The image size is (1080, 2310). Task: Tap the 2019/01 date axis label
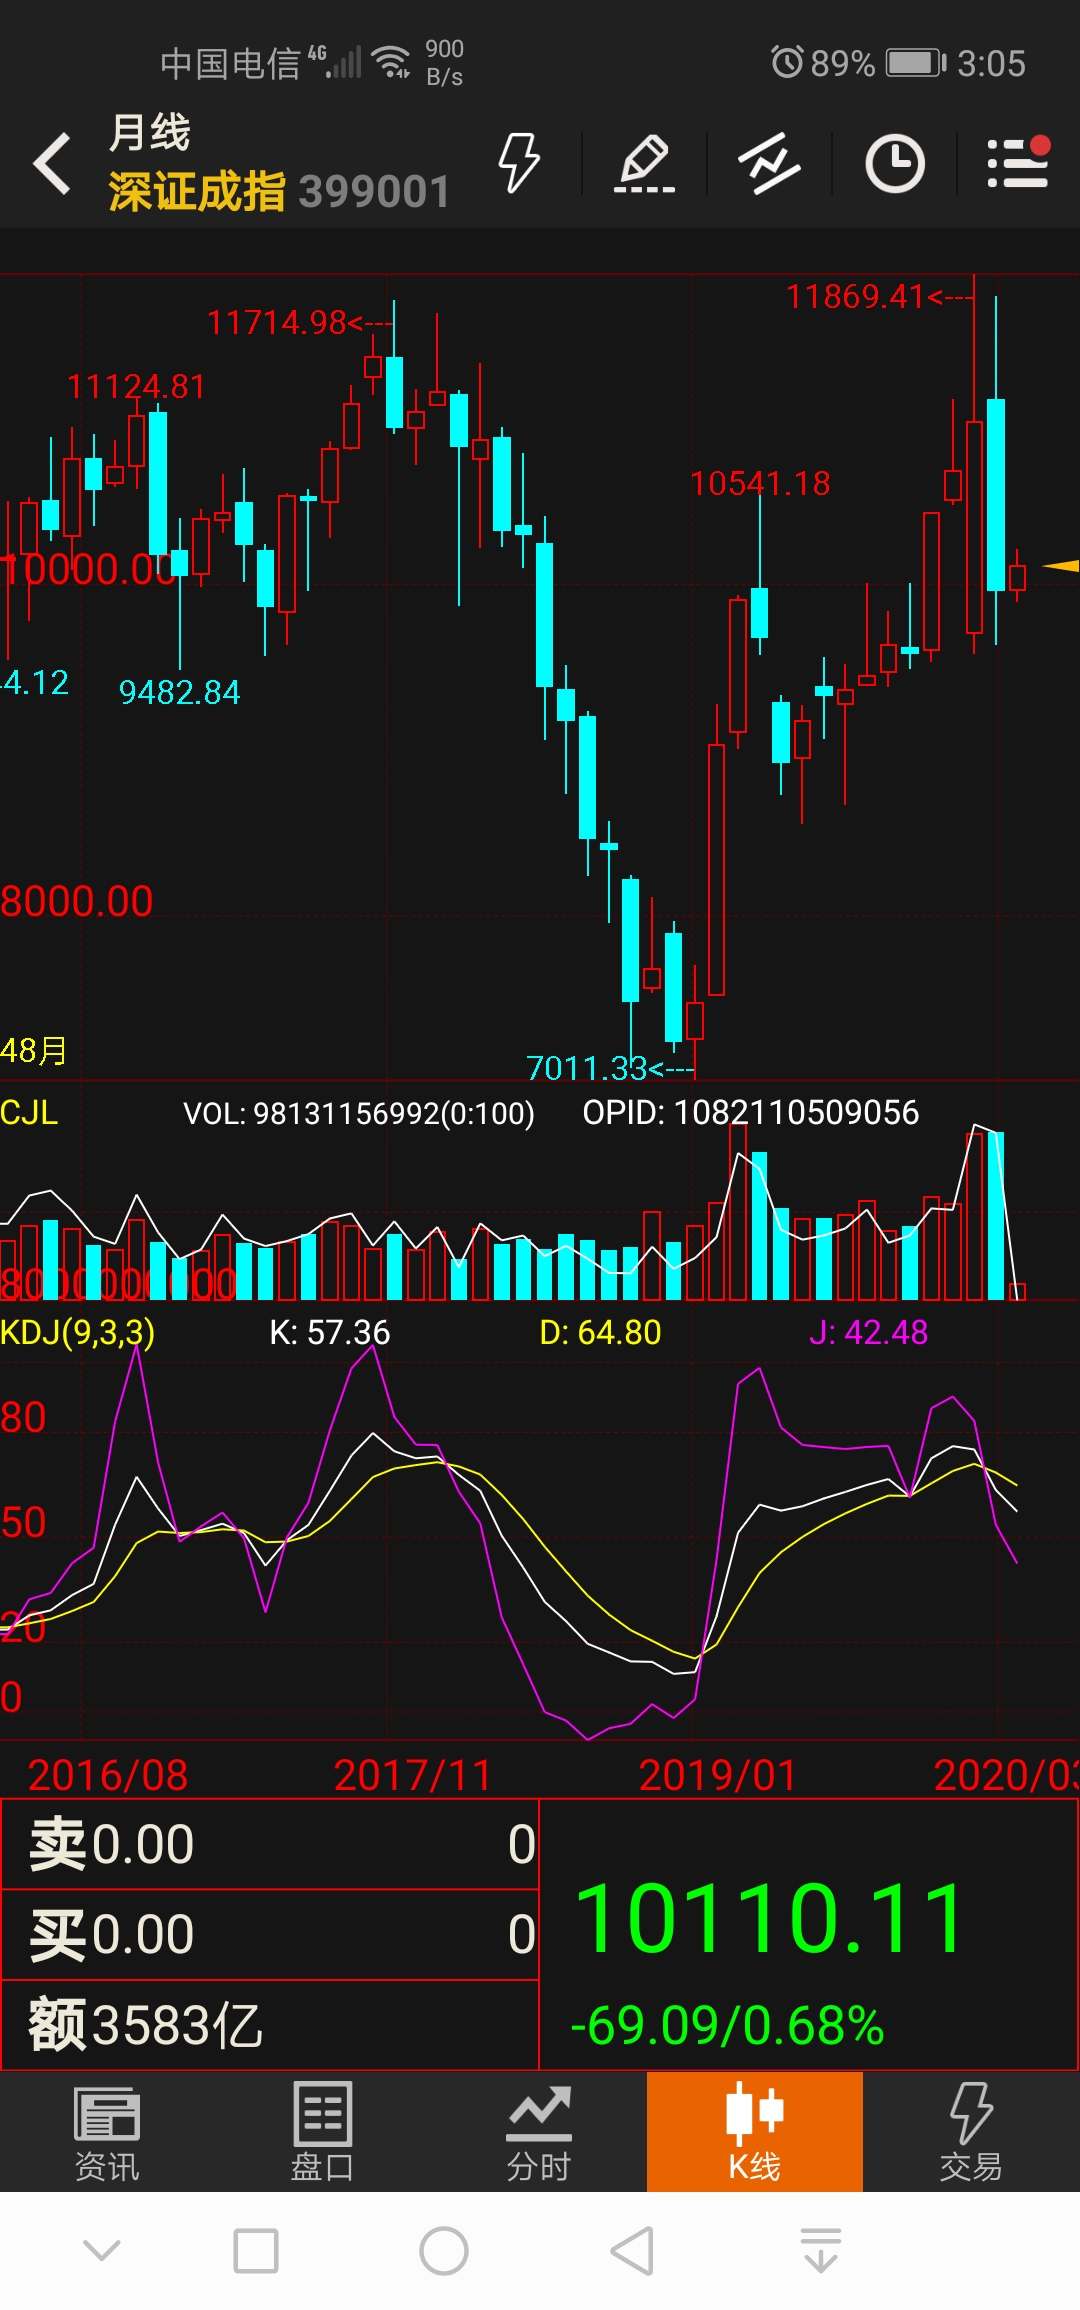coord(717,1775)
